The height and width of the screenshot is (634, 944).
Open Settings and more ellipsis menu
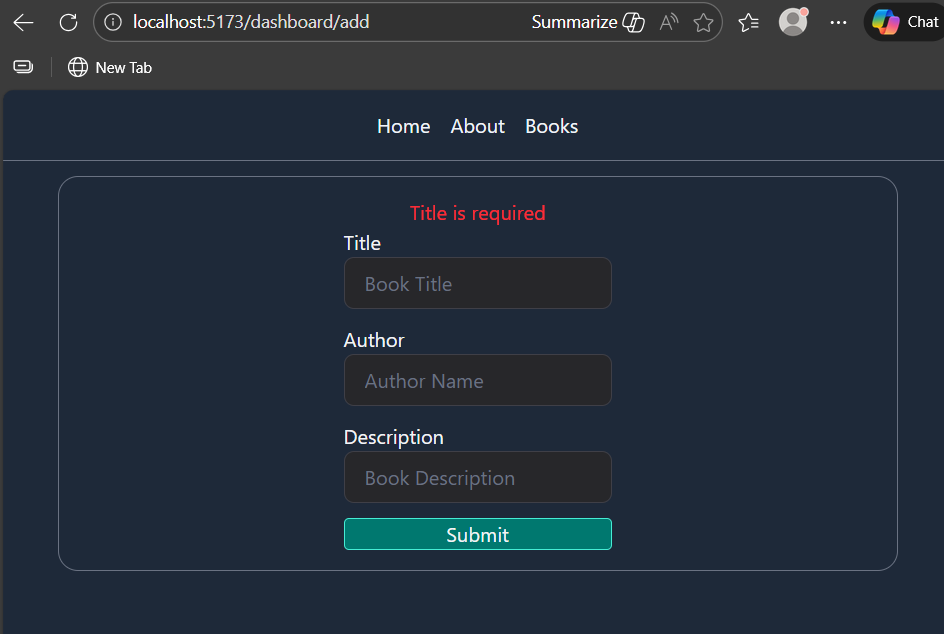click(x=838, y=23)
